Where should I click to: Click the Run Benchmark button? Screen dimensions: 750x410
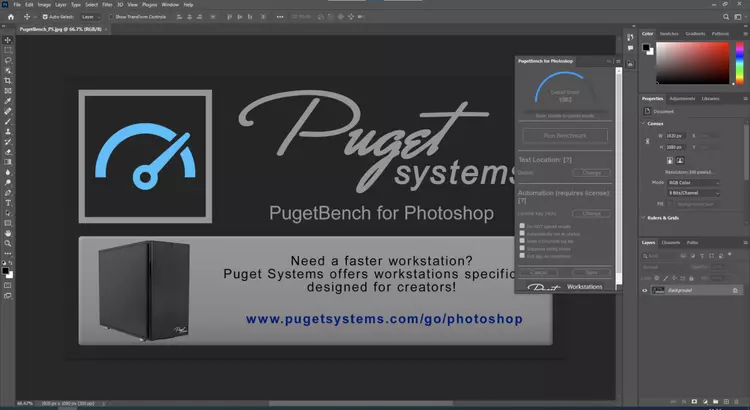pos(565,136)
